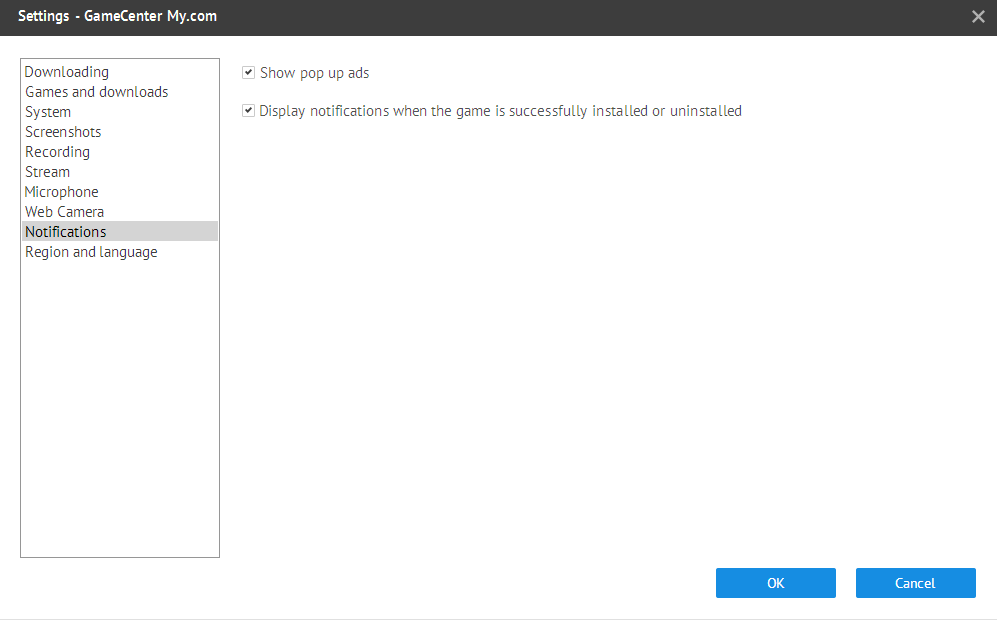This screenshot has width=997, height=620.
Task: Choose Web Camera in sidebar
Action: pos(64,212)
